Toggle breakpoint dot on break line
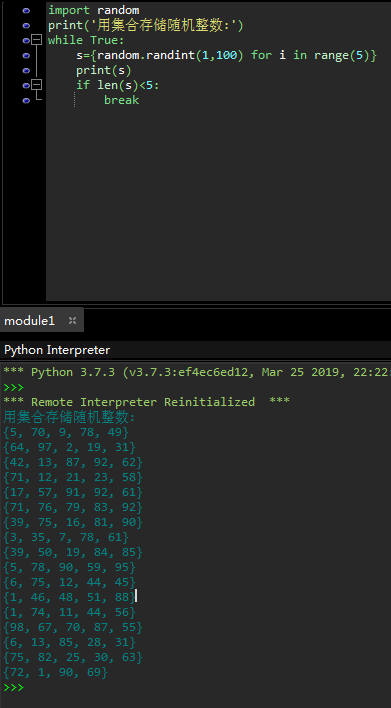This screenshot has width=391, height=708. (x=26, y=100)
